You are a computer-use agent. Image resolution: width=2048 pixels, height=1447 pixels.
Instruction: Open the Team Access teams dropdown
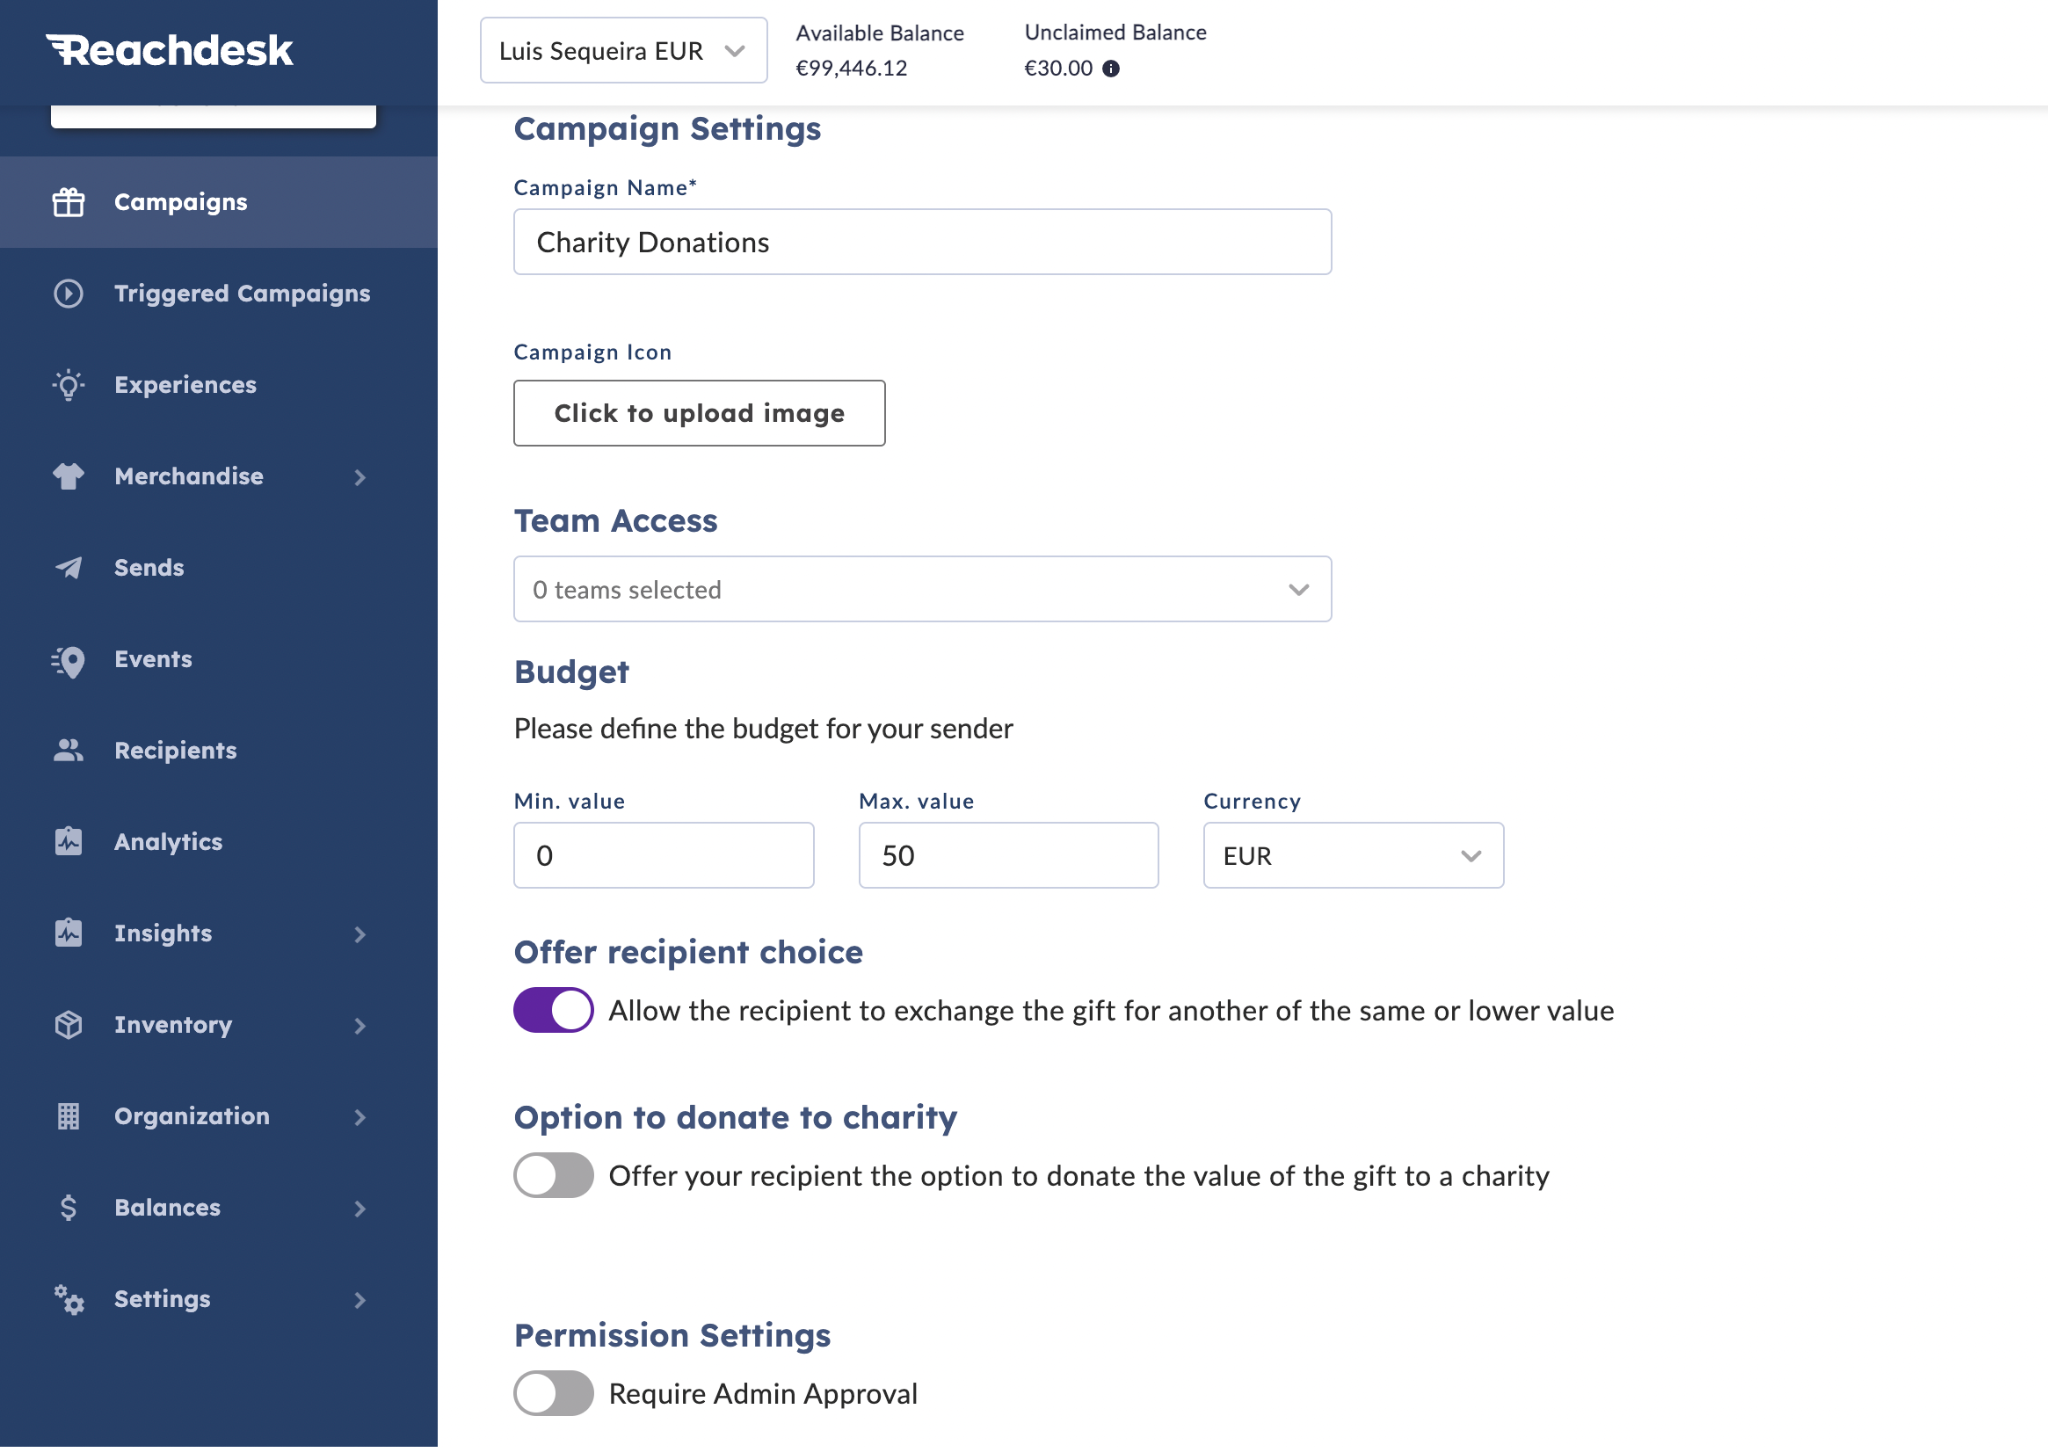[x=922, y=589]
